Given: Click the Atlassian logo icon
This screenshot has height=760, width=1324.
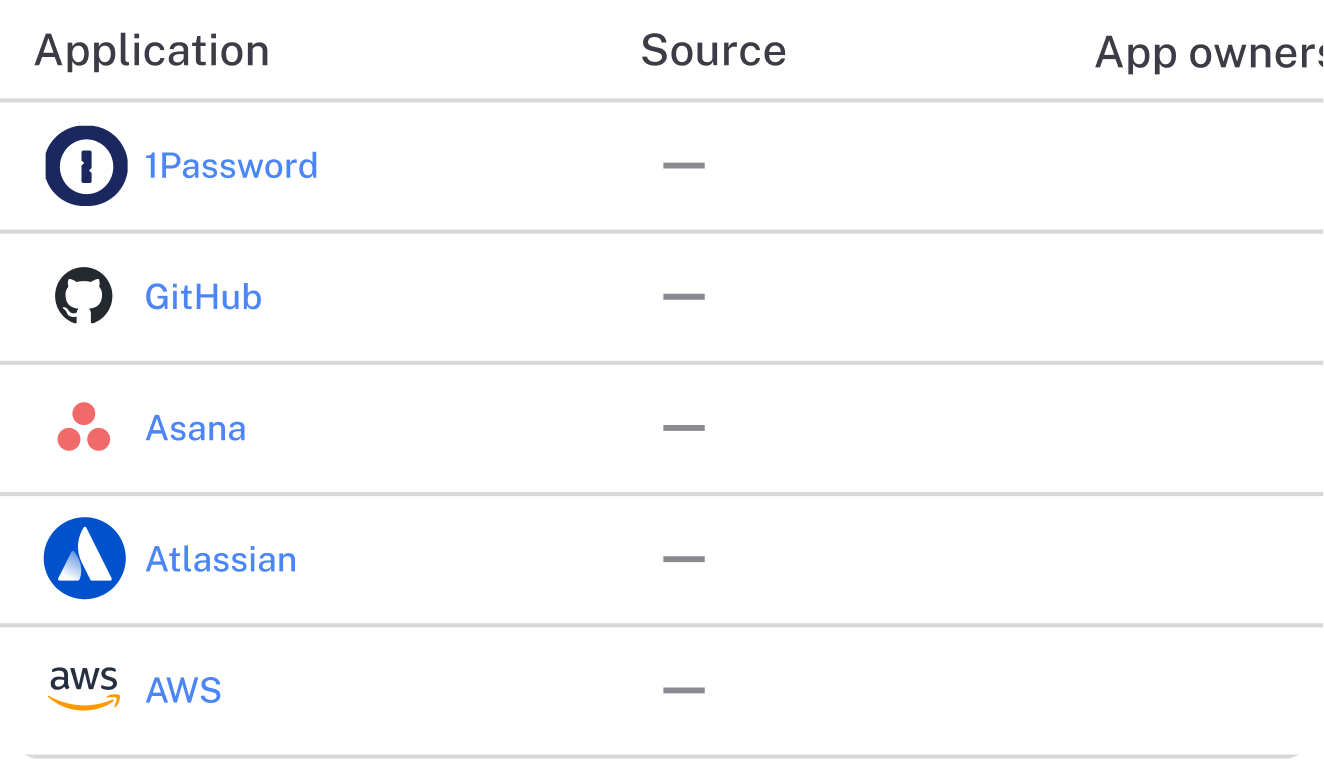Looking at the screenshot, I should pyautogui.click(x=85, y=559).
